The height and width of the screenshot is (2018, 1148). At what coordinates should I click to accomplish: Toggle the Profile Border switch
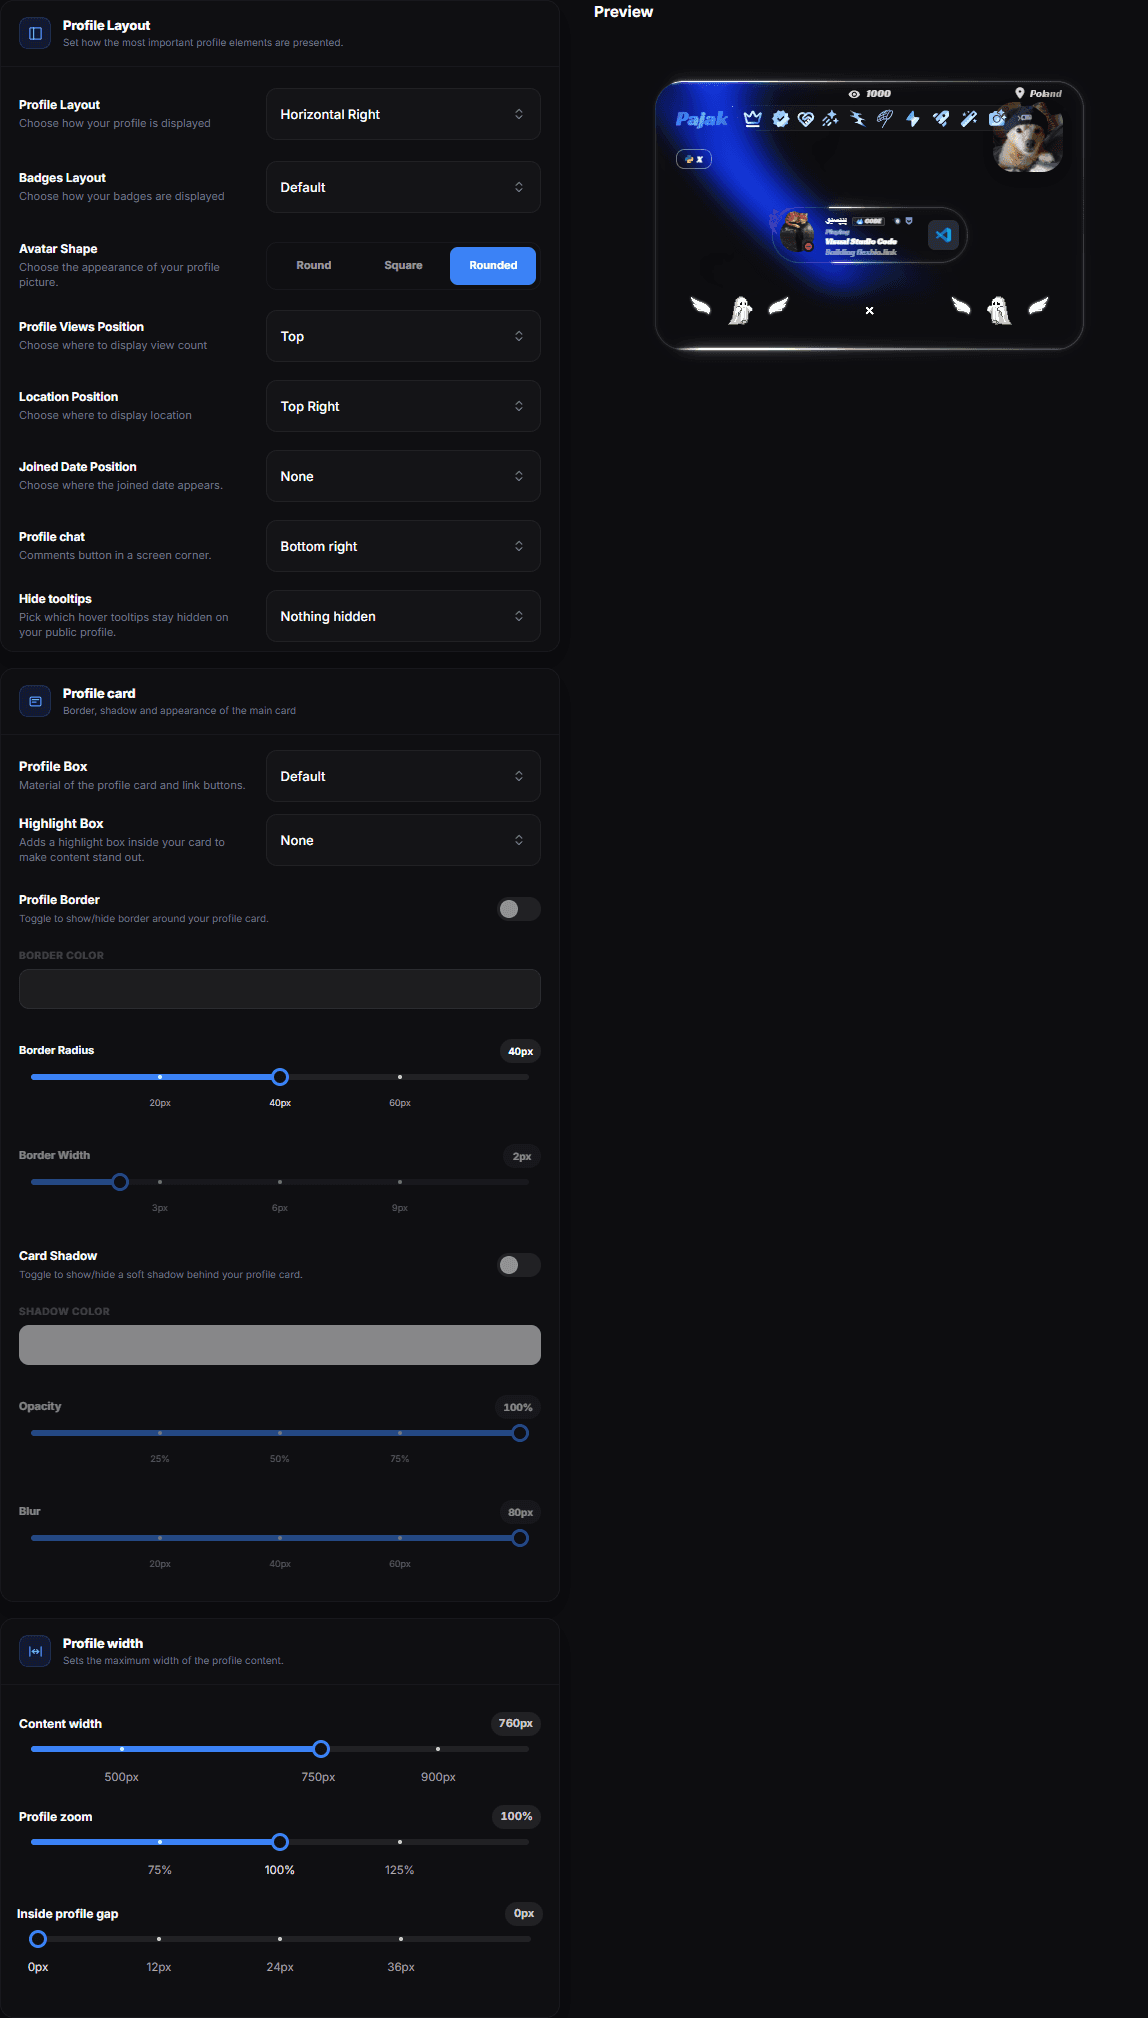(519, 909)
